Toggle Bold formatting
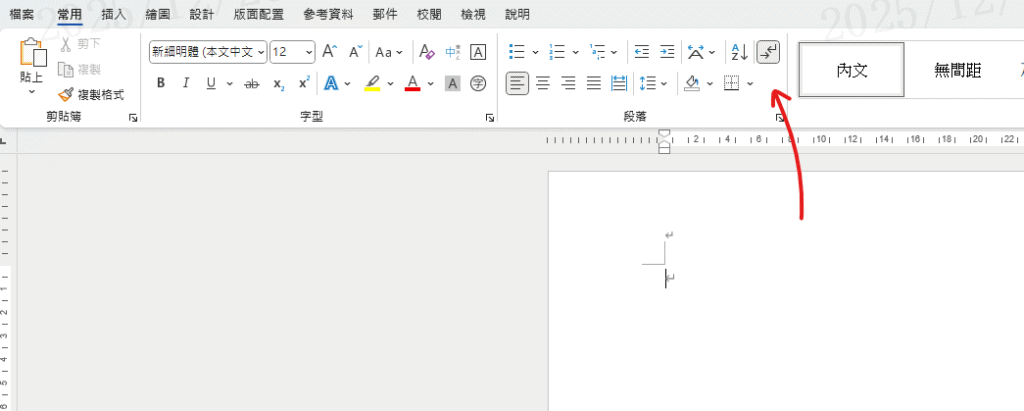This screenshot has width=1024, height=411. [x=160, y=83]
